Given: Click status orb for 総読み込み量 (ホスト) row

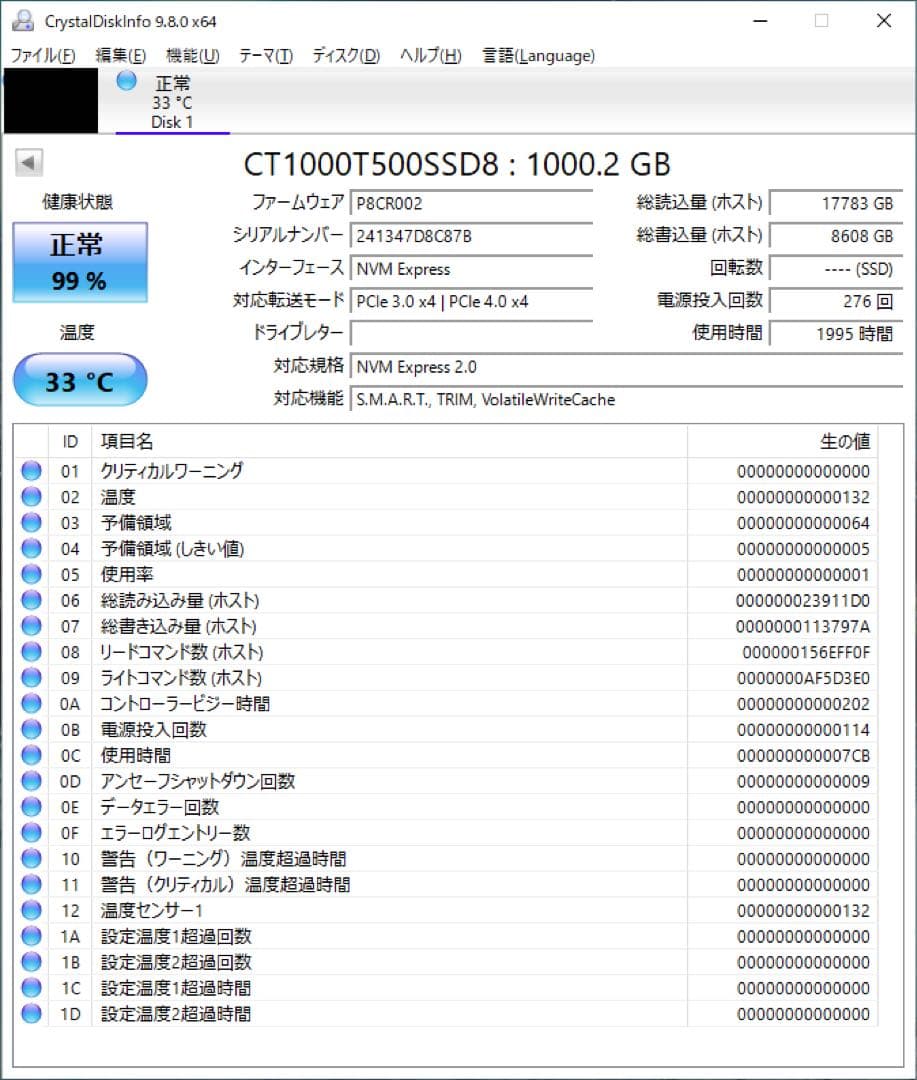Looking at the screenshot, I should pyautogui.click(x=31, y=600).
